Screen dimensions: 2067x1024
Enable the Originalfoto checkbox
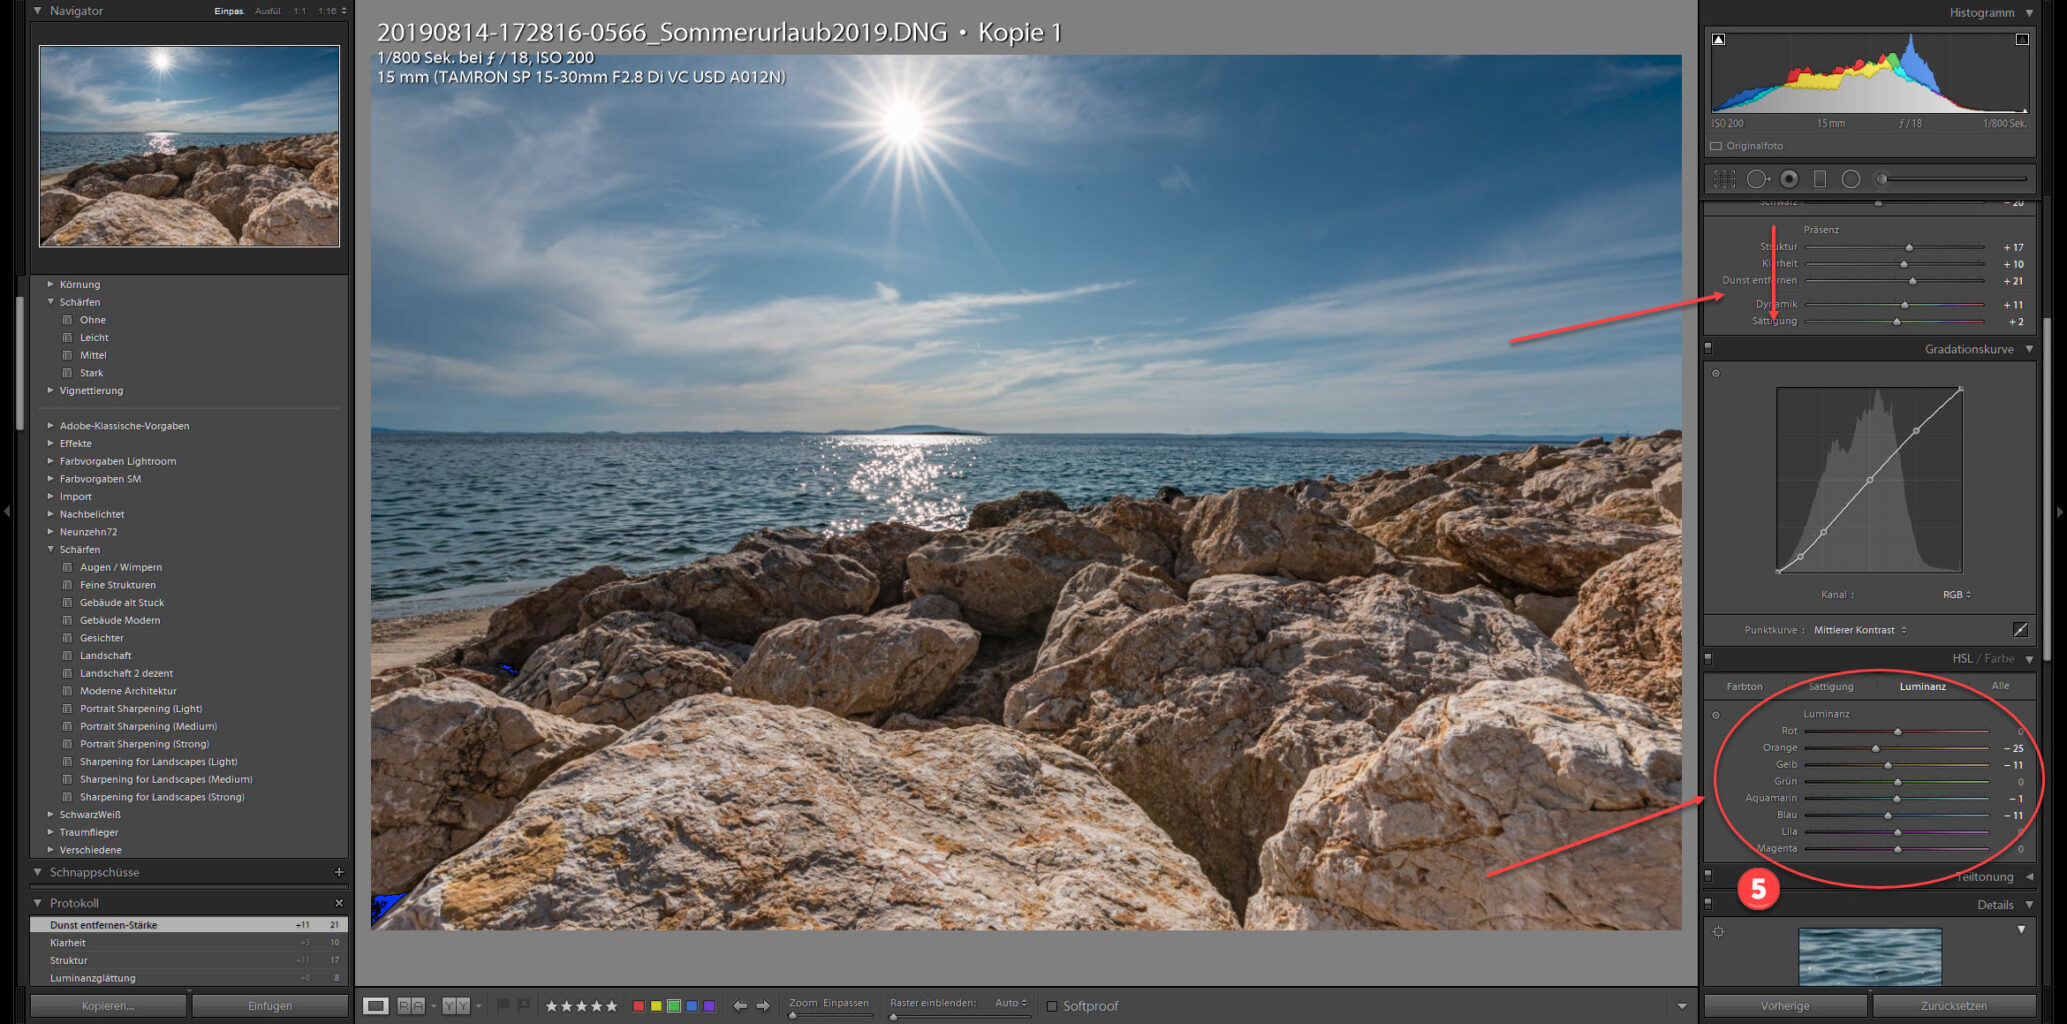(x=1716, y=146)
